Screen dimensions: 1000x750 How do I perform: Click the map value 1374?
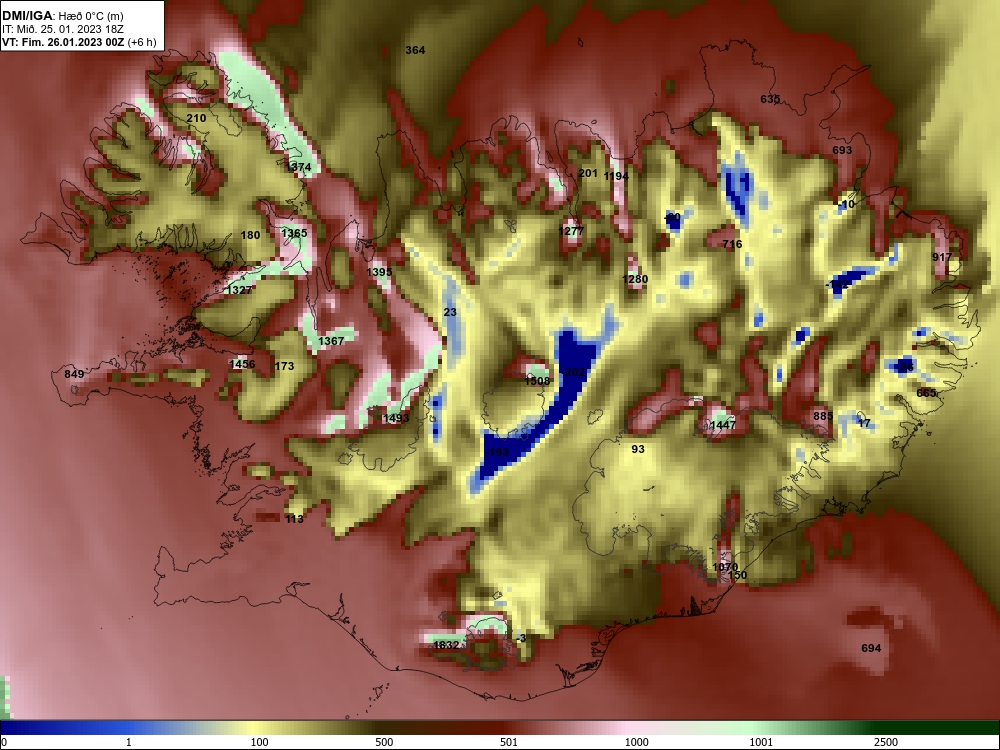[x=299, y=168]
